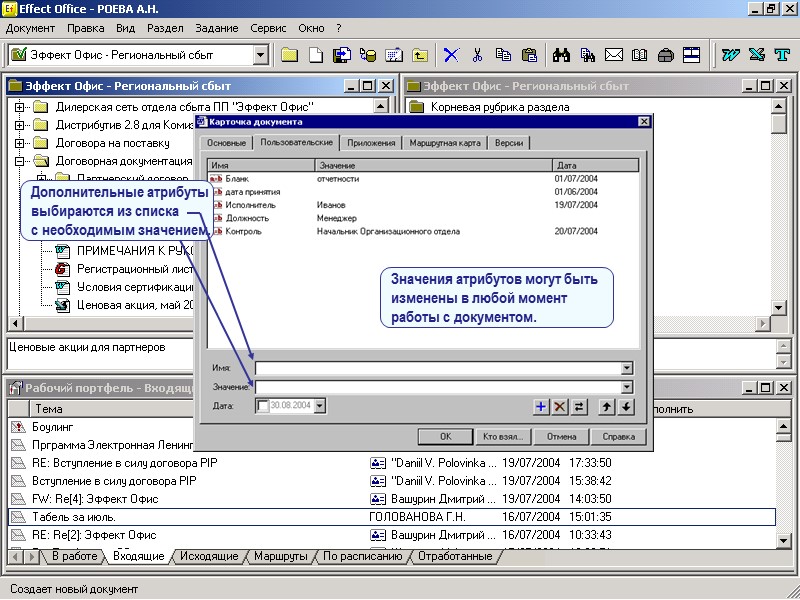Click the Справка button

pos(618,437)
